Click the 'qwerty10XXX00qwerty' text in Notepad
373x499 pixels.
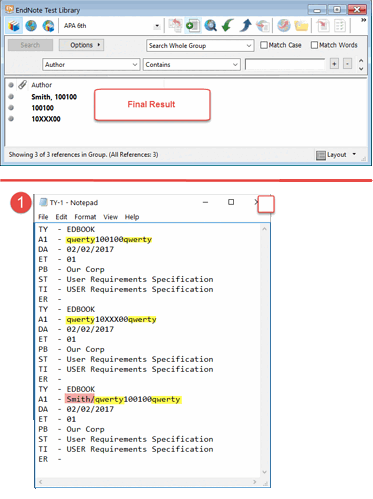point(111,319)
